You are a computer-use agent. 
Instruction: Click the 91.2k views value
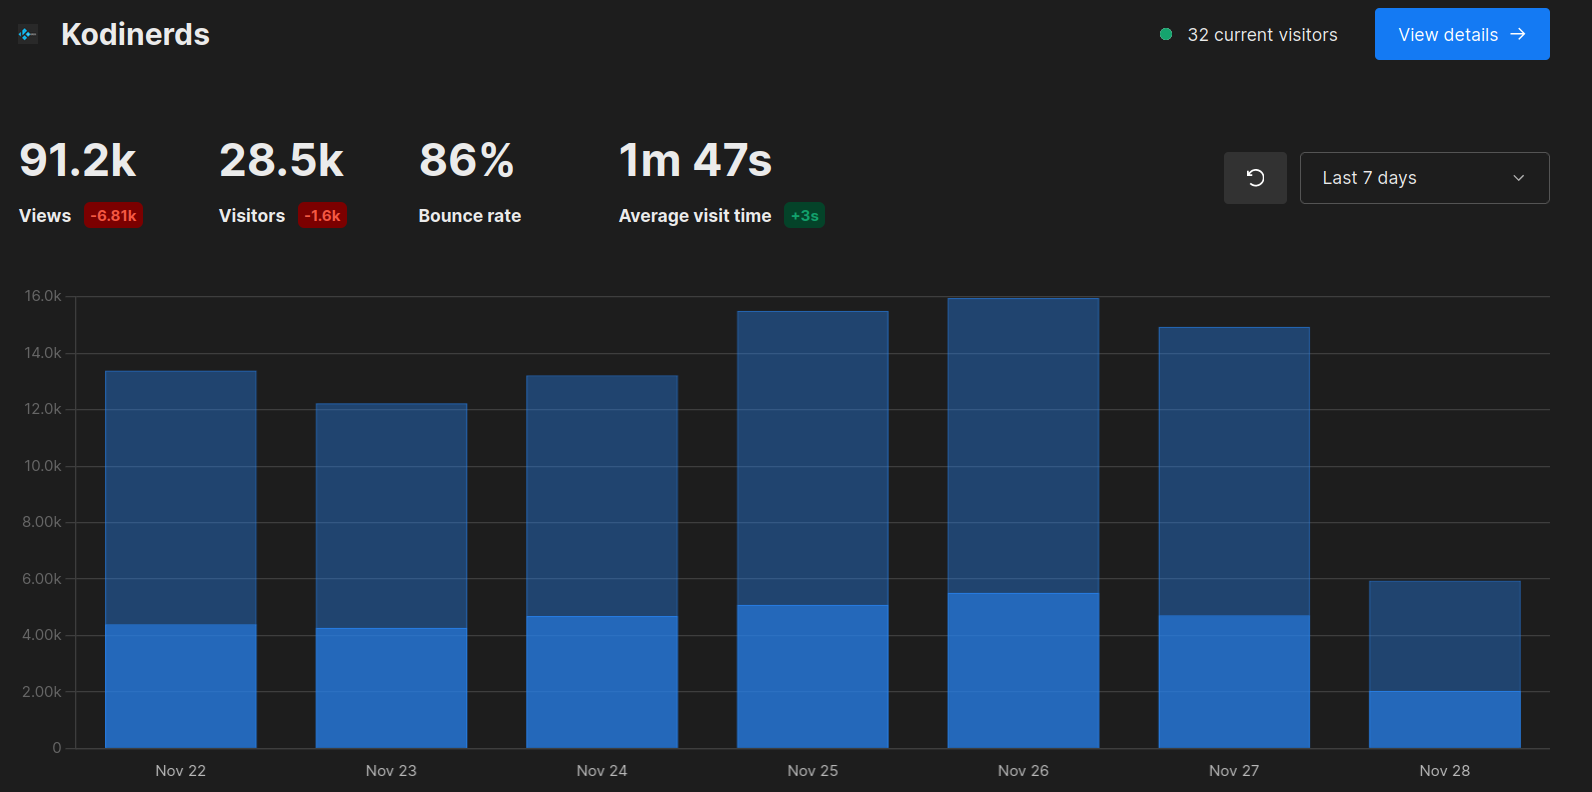point(78,160)
